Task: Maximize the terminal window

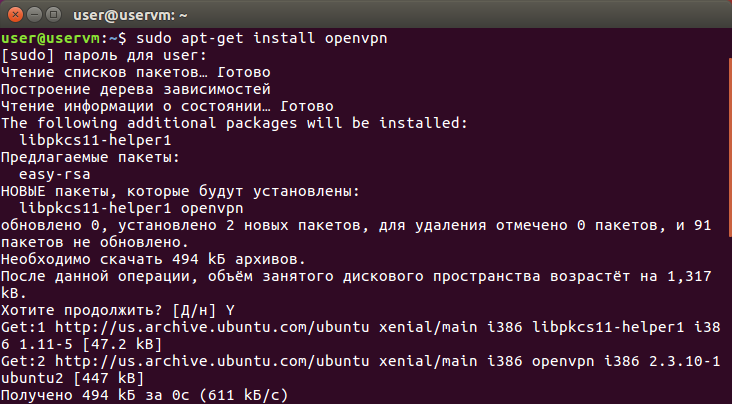Action: click(54, 15)
